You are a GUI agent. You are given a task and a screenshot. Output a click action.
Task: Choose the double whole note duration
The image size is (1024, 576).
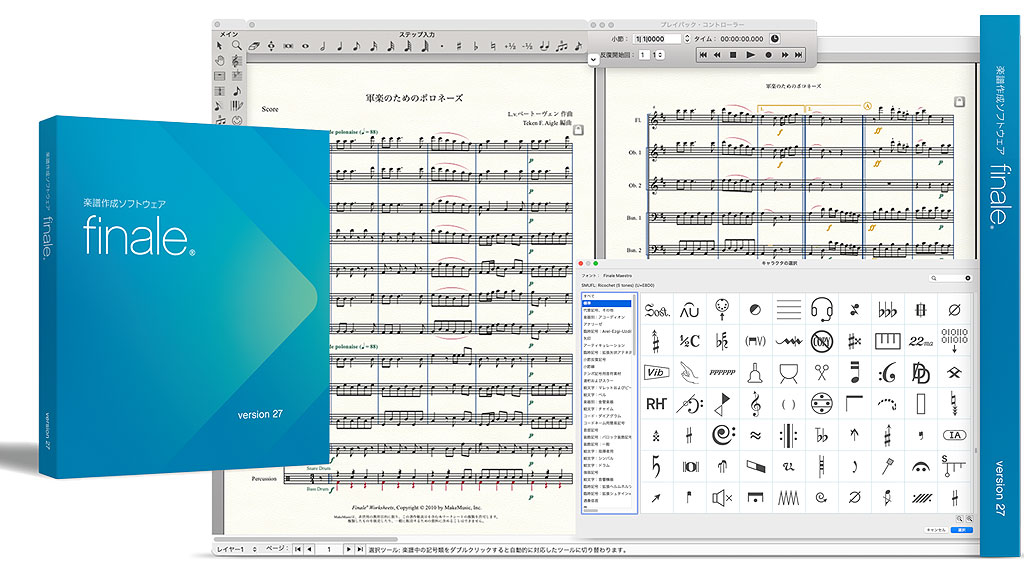point(288,46)
